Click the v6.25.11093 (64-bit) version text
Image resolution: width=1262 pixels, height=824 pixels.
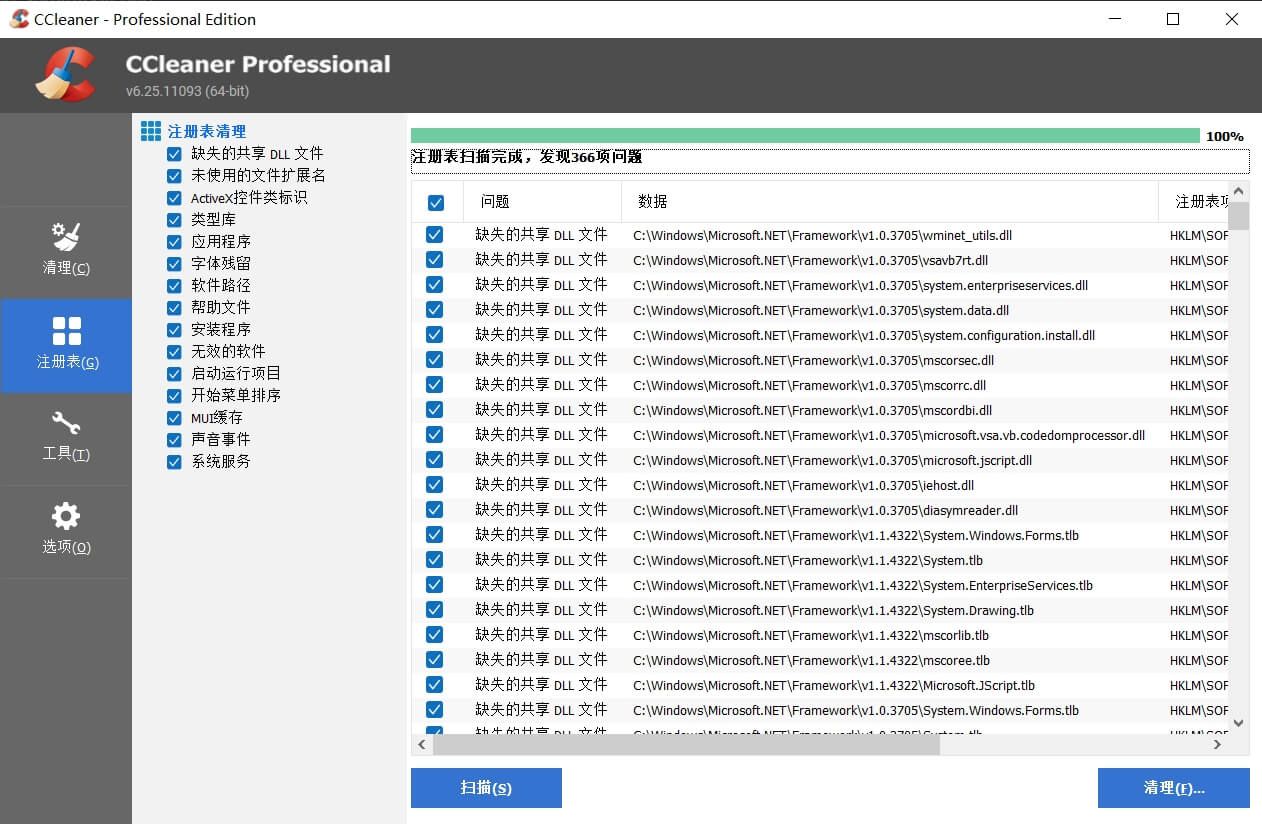187,91
